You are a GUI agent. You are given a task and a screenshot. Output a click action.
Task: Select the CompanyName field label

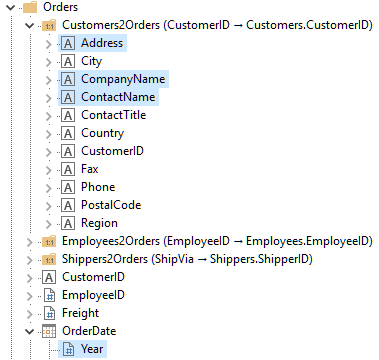(x=123, y=79)
